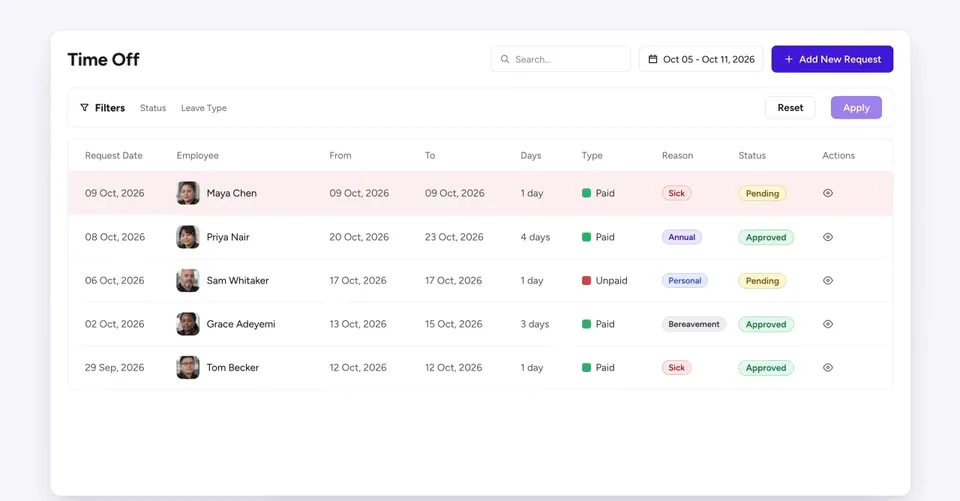The height and width of the screenshot is (501, 960).
Task: Click Approved status badge for Grace Adeyemi
Action: pos(766,324)
